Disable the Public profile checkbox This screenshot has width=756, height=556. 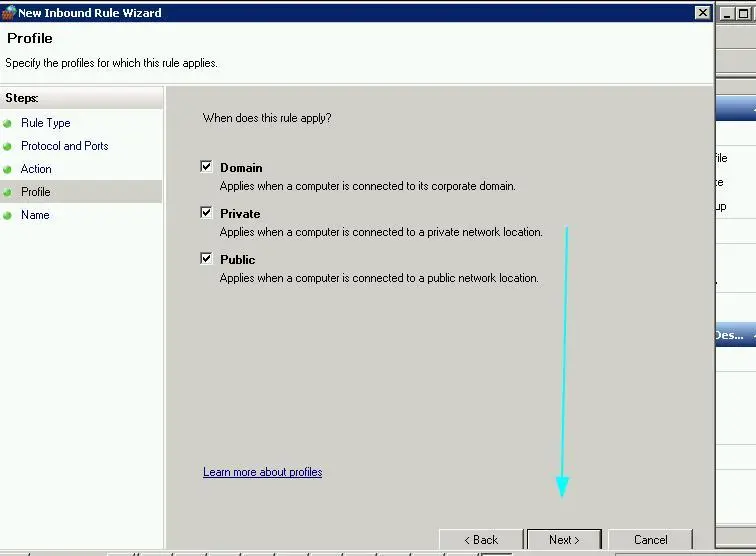(206, 258)
